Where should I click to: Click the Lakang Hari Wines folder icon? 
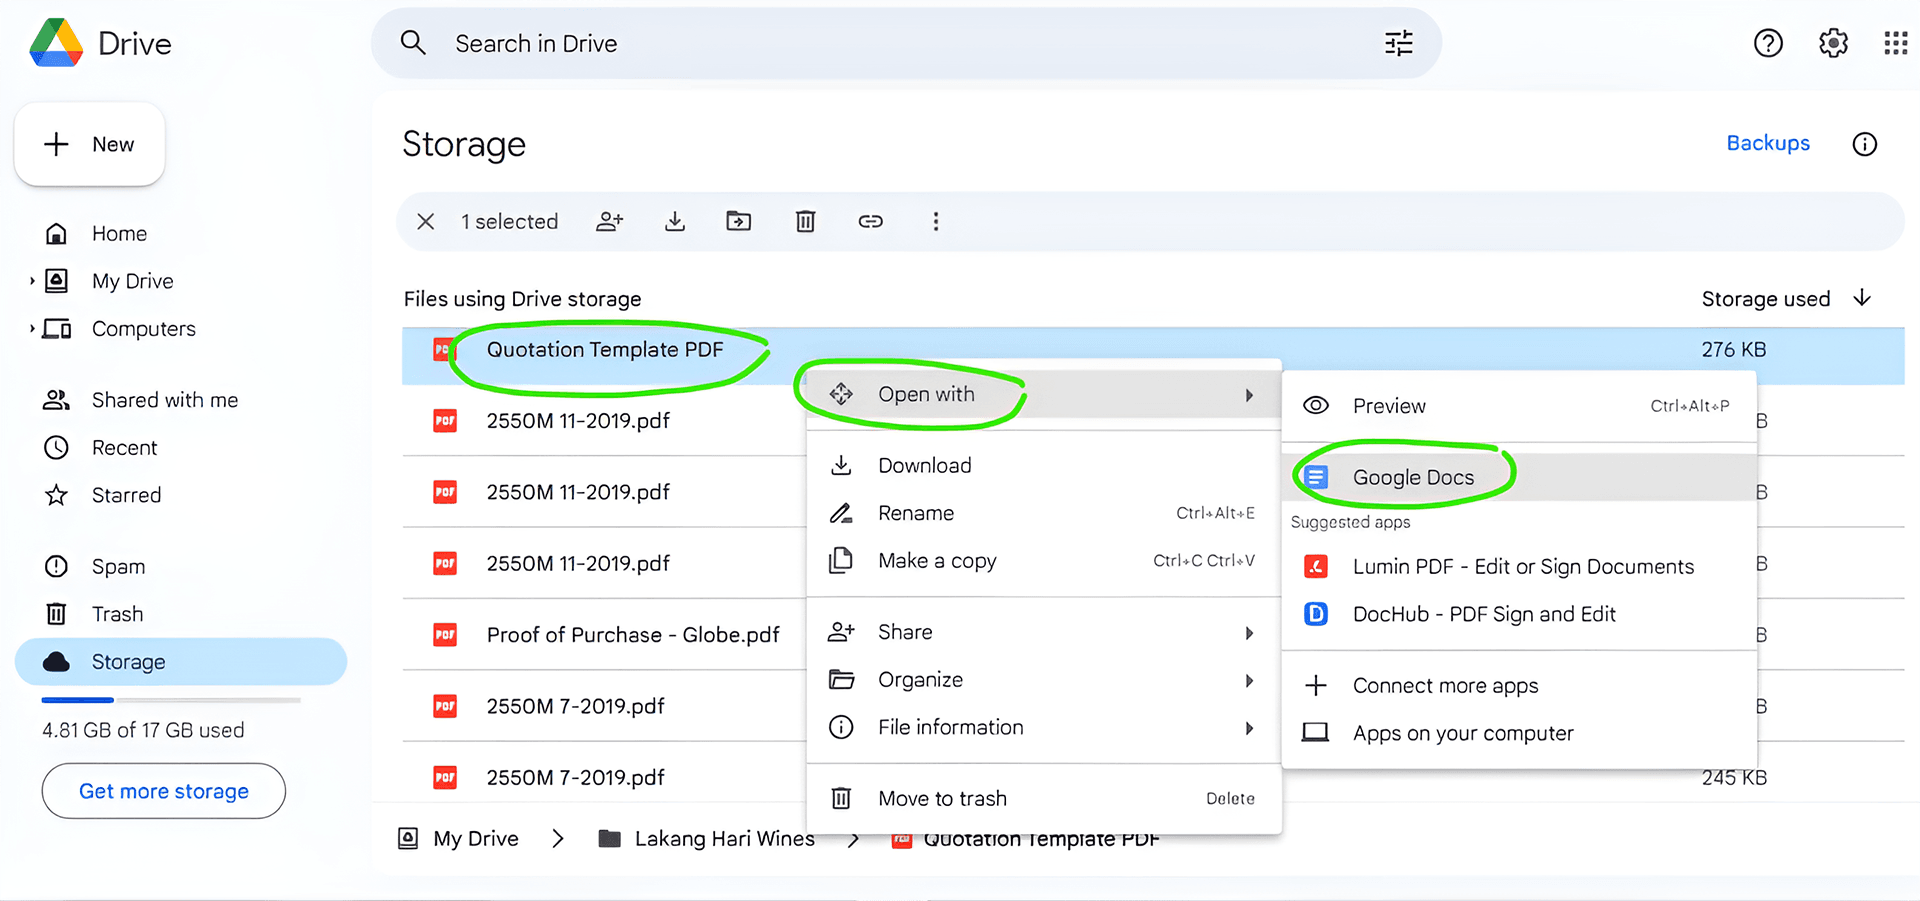click(x=610, y=838)
